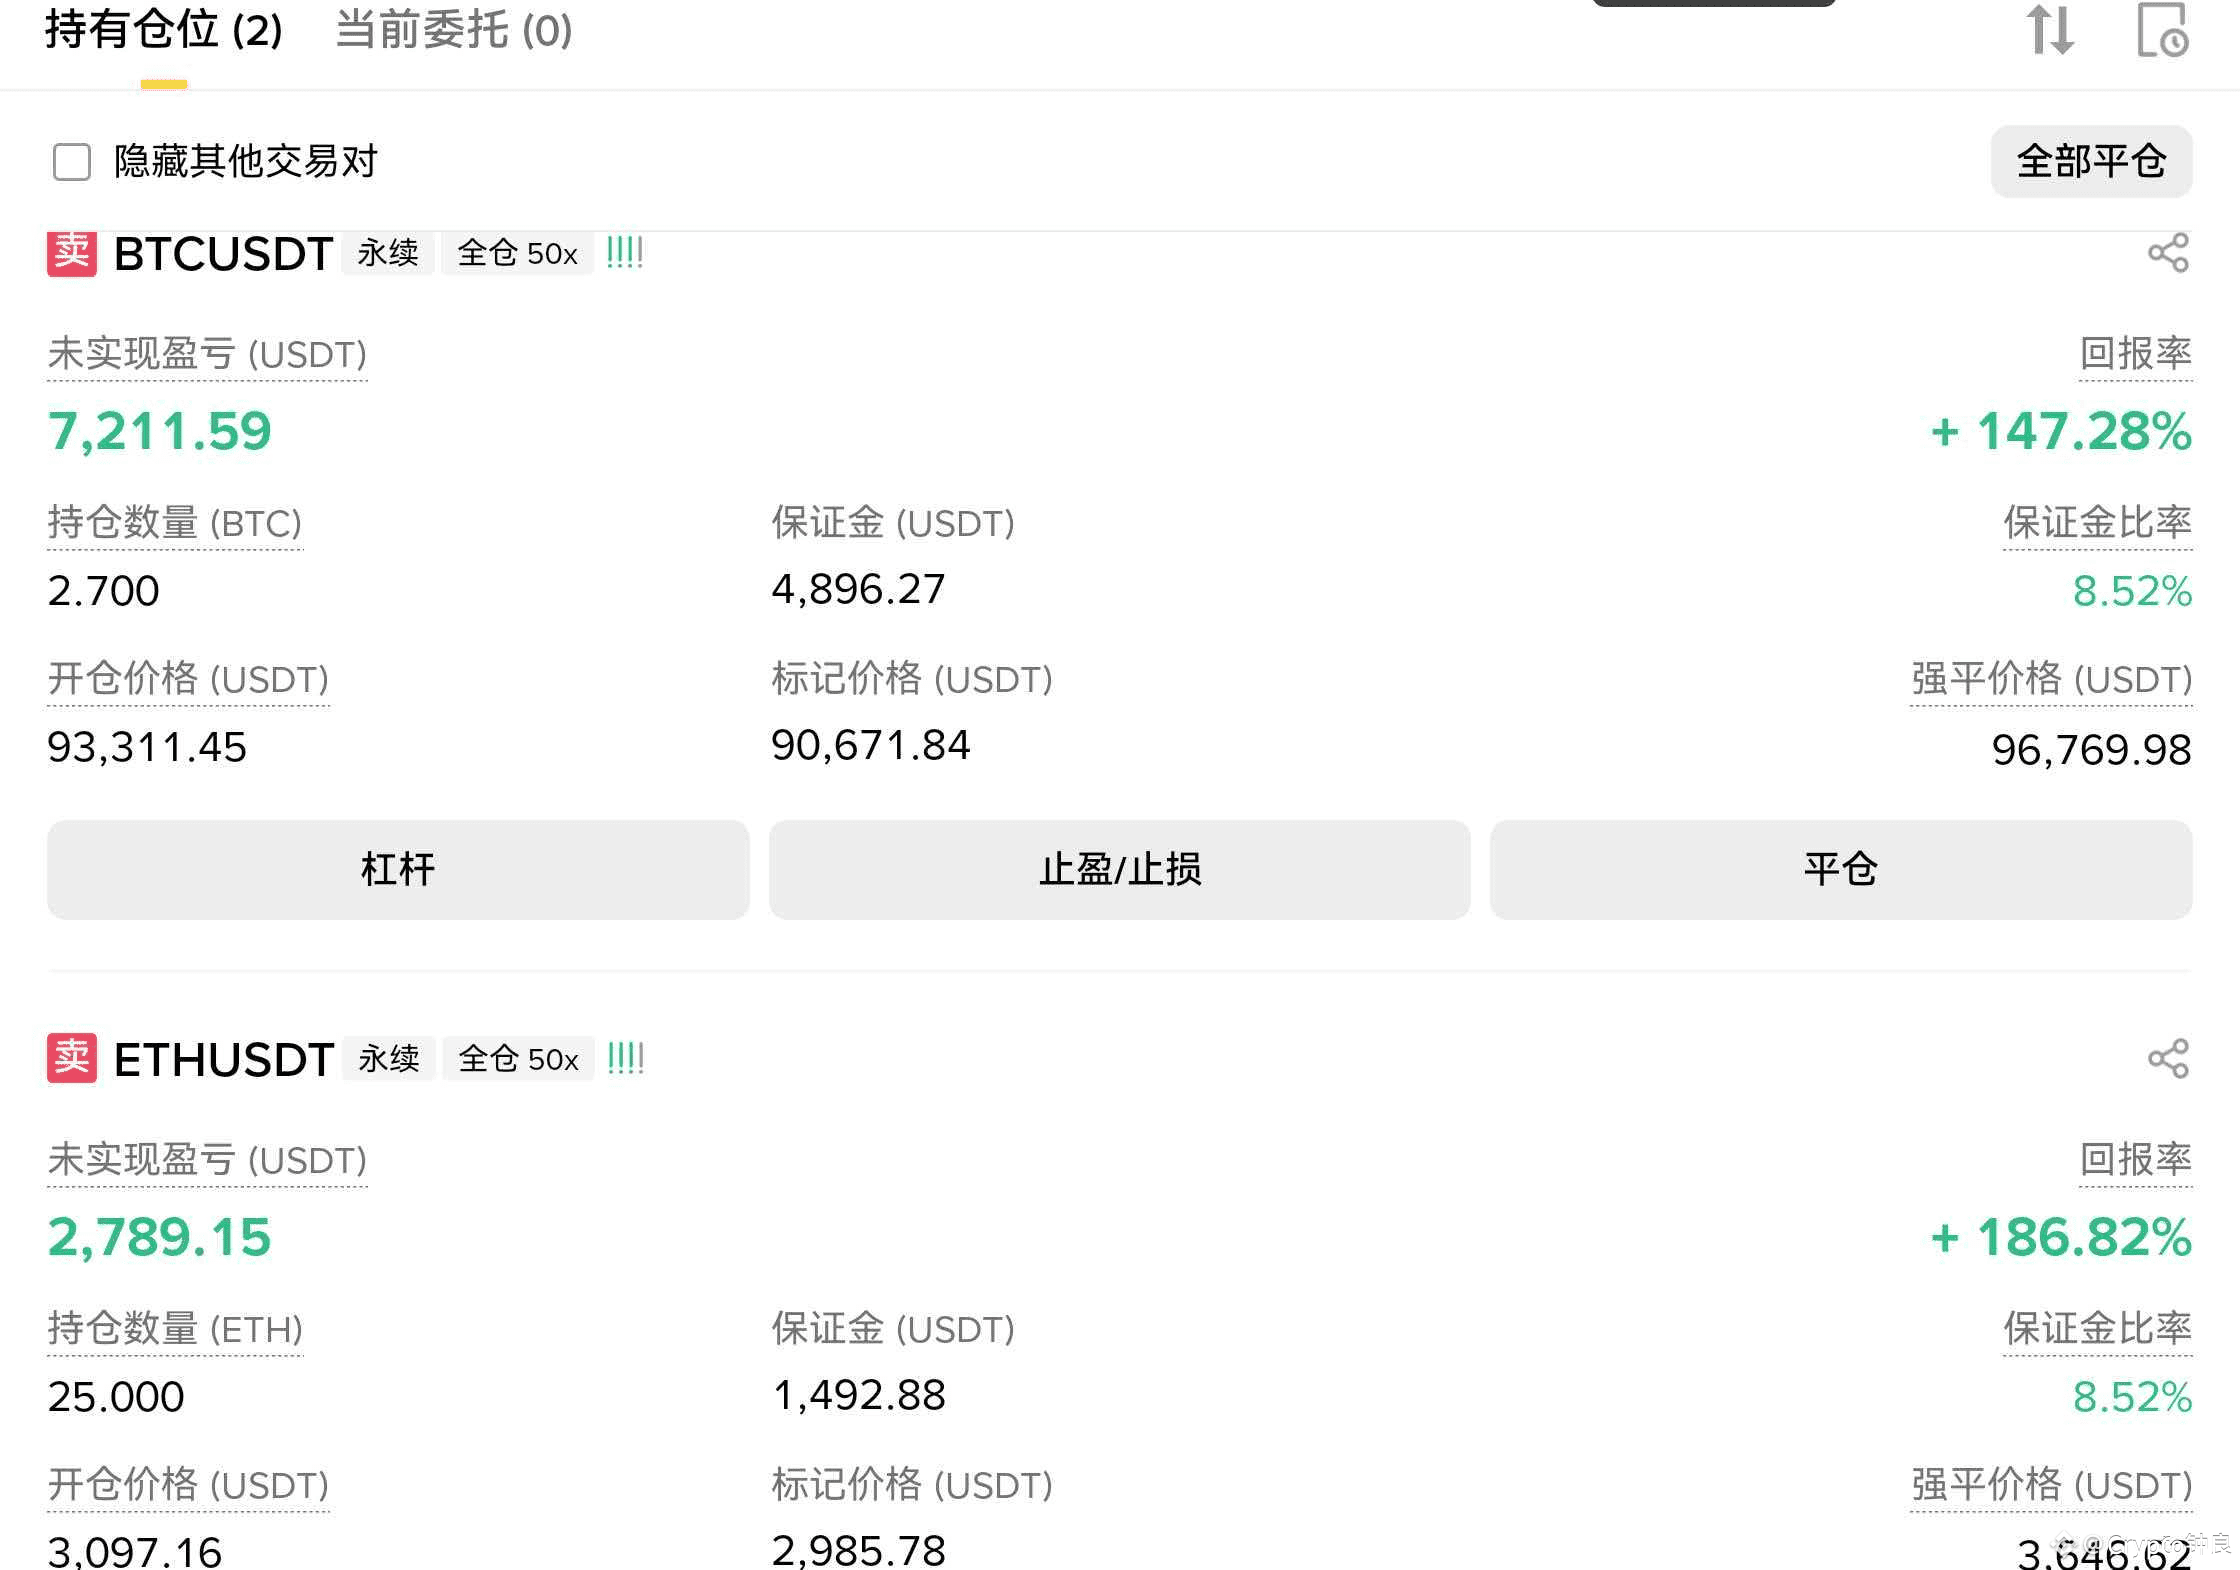Click the 全部平仓 button
This screenshot has width=2240, height=1570.
tap(2092, 161)
